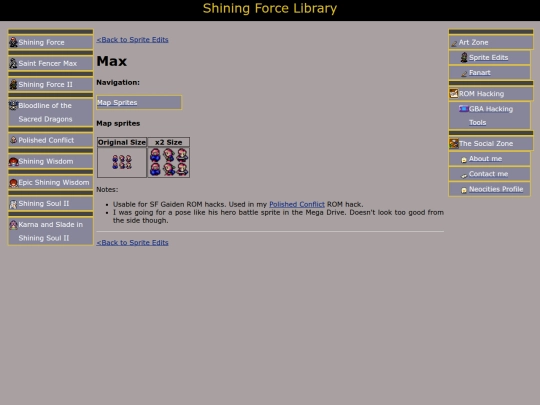Click top Back to Sprite Edits link
The width and height of the screenshot is (540, 405).
[x=132, y=40]
